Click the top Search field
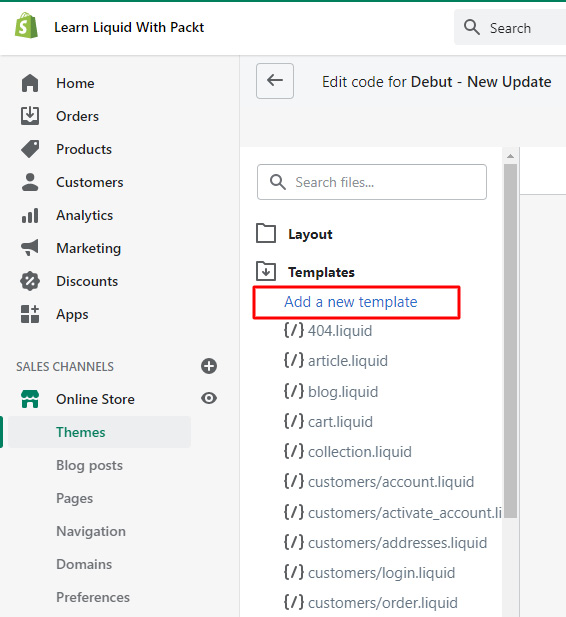The height and width of the screenshot is (617, 566). point(510,27)
